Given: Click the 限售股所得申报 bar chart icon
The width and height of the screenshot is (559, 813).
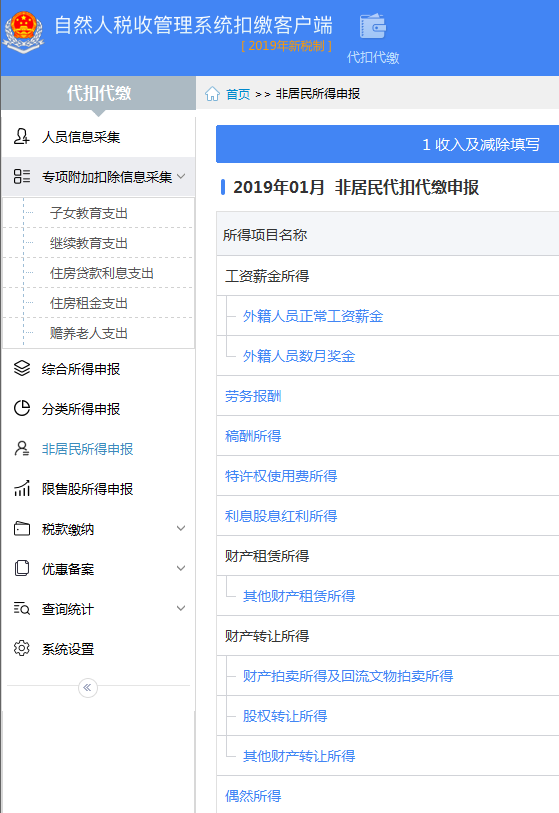Looking at the screenshot, I should (x=21, y=488).
